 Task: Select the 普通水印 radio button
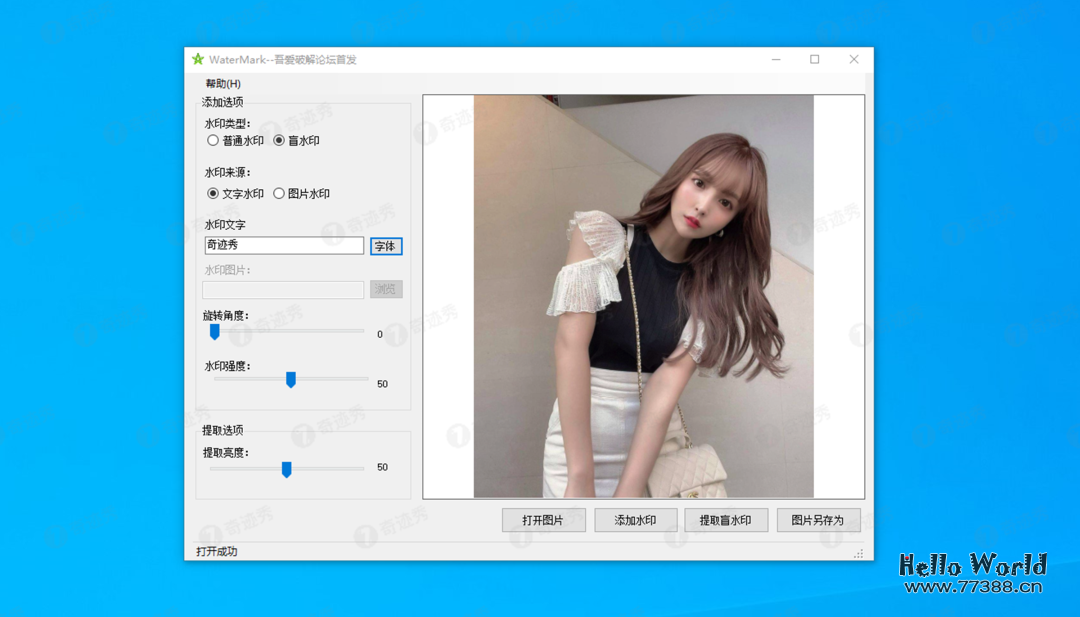213,141
